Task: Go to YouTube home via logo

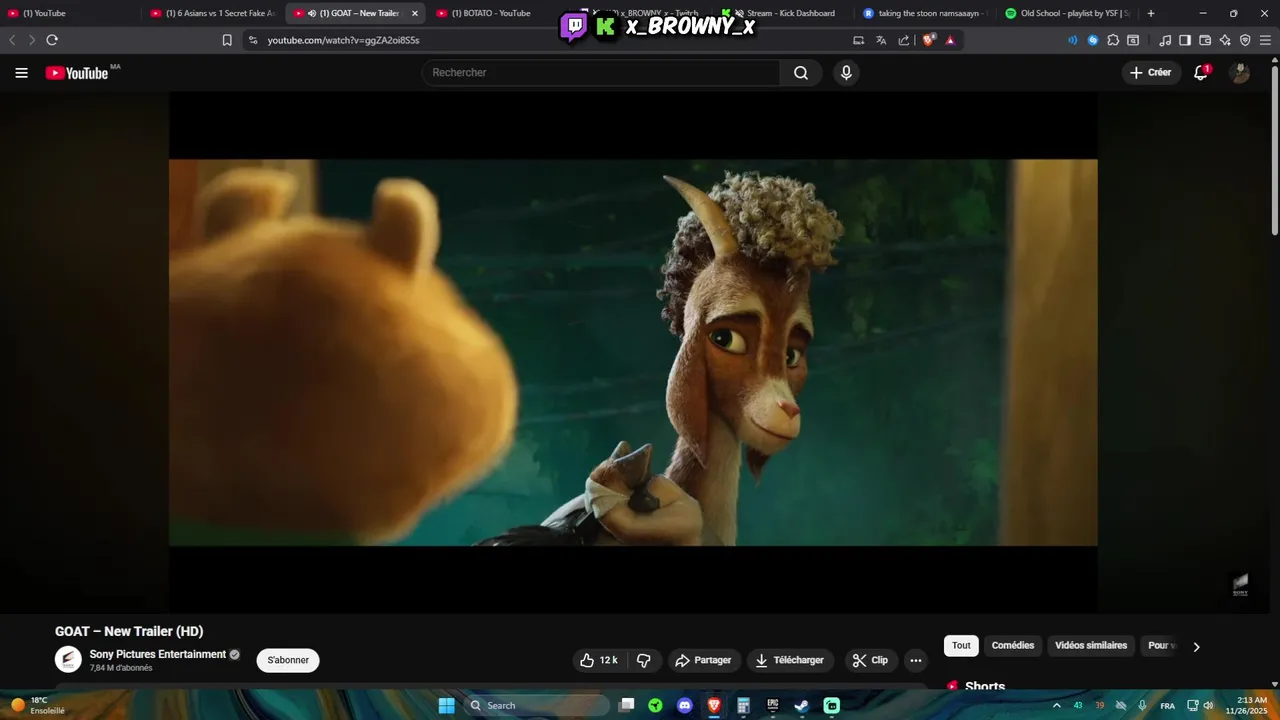Action: (77, 73)
